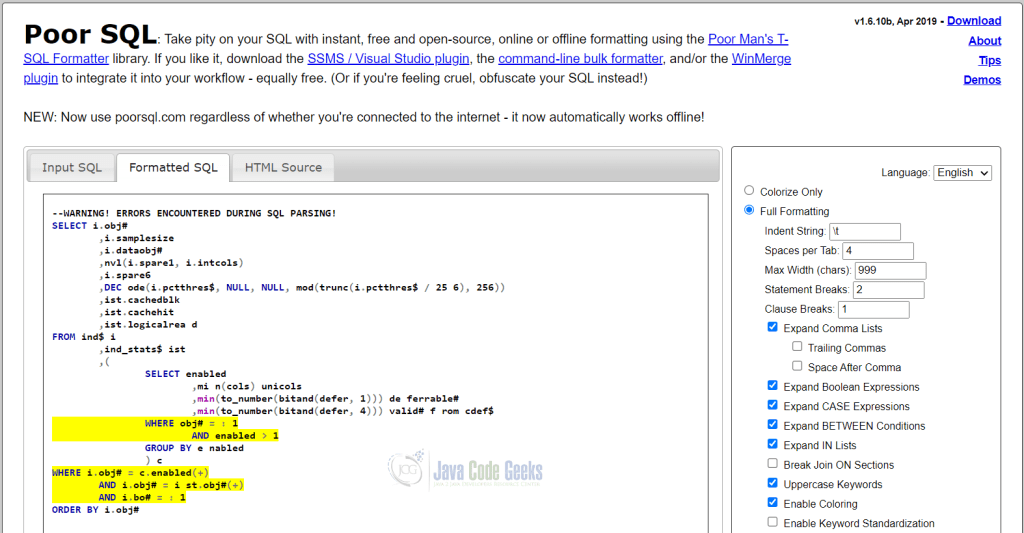Click the Poor SQL heading

click(x=90, y=34)
